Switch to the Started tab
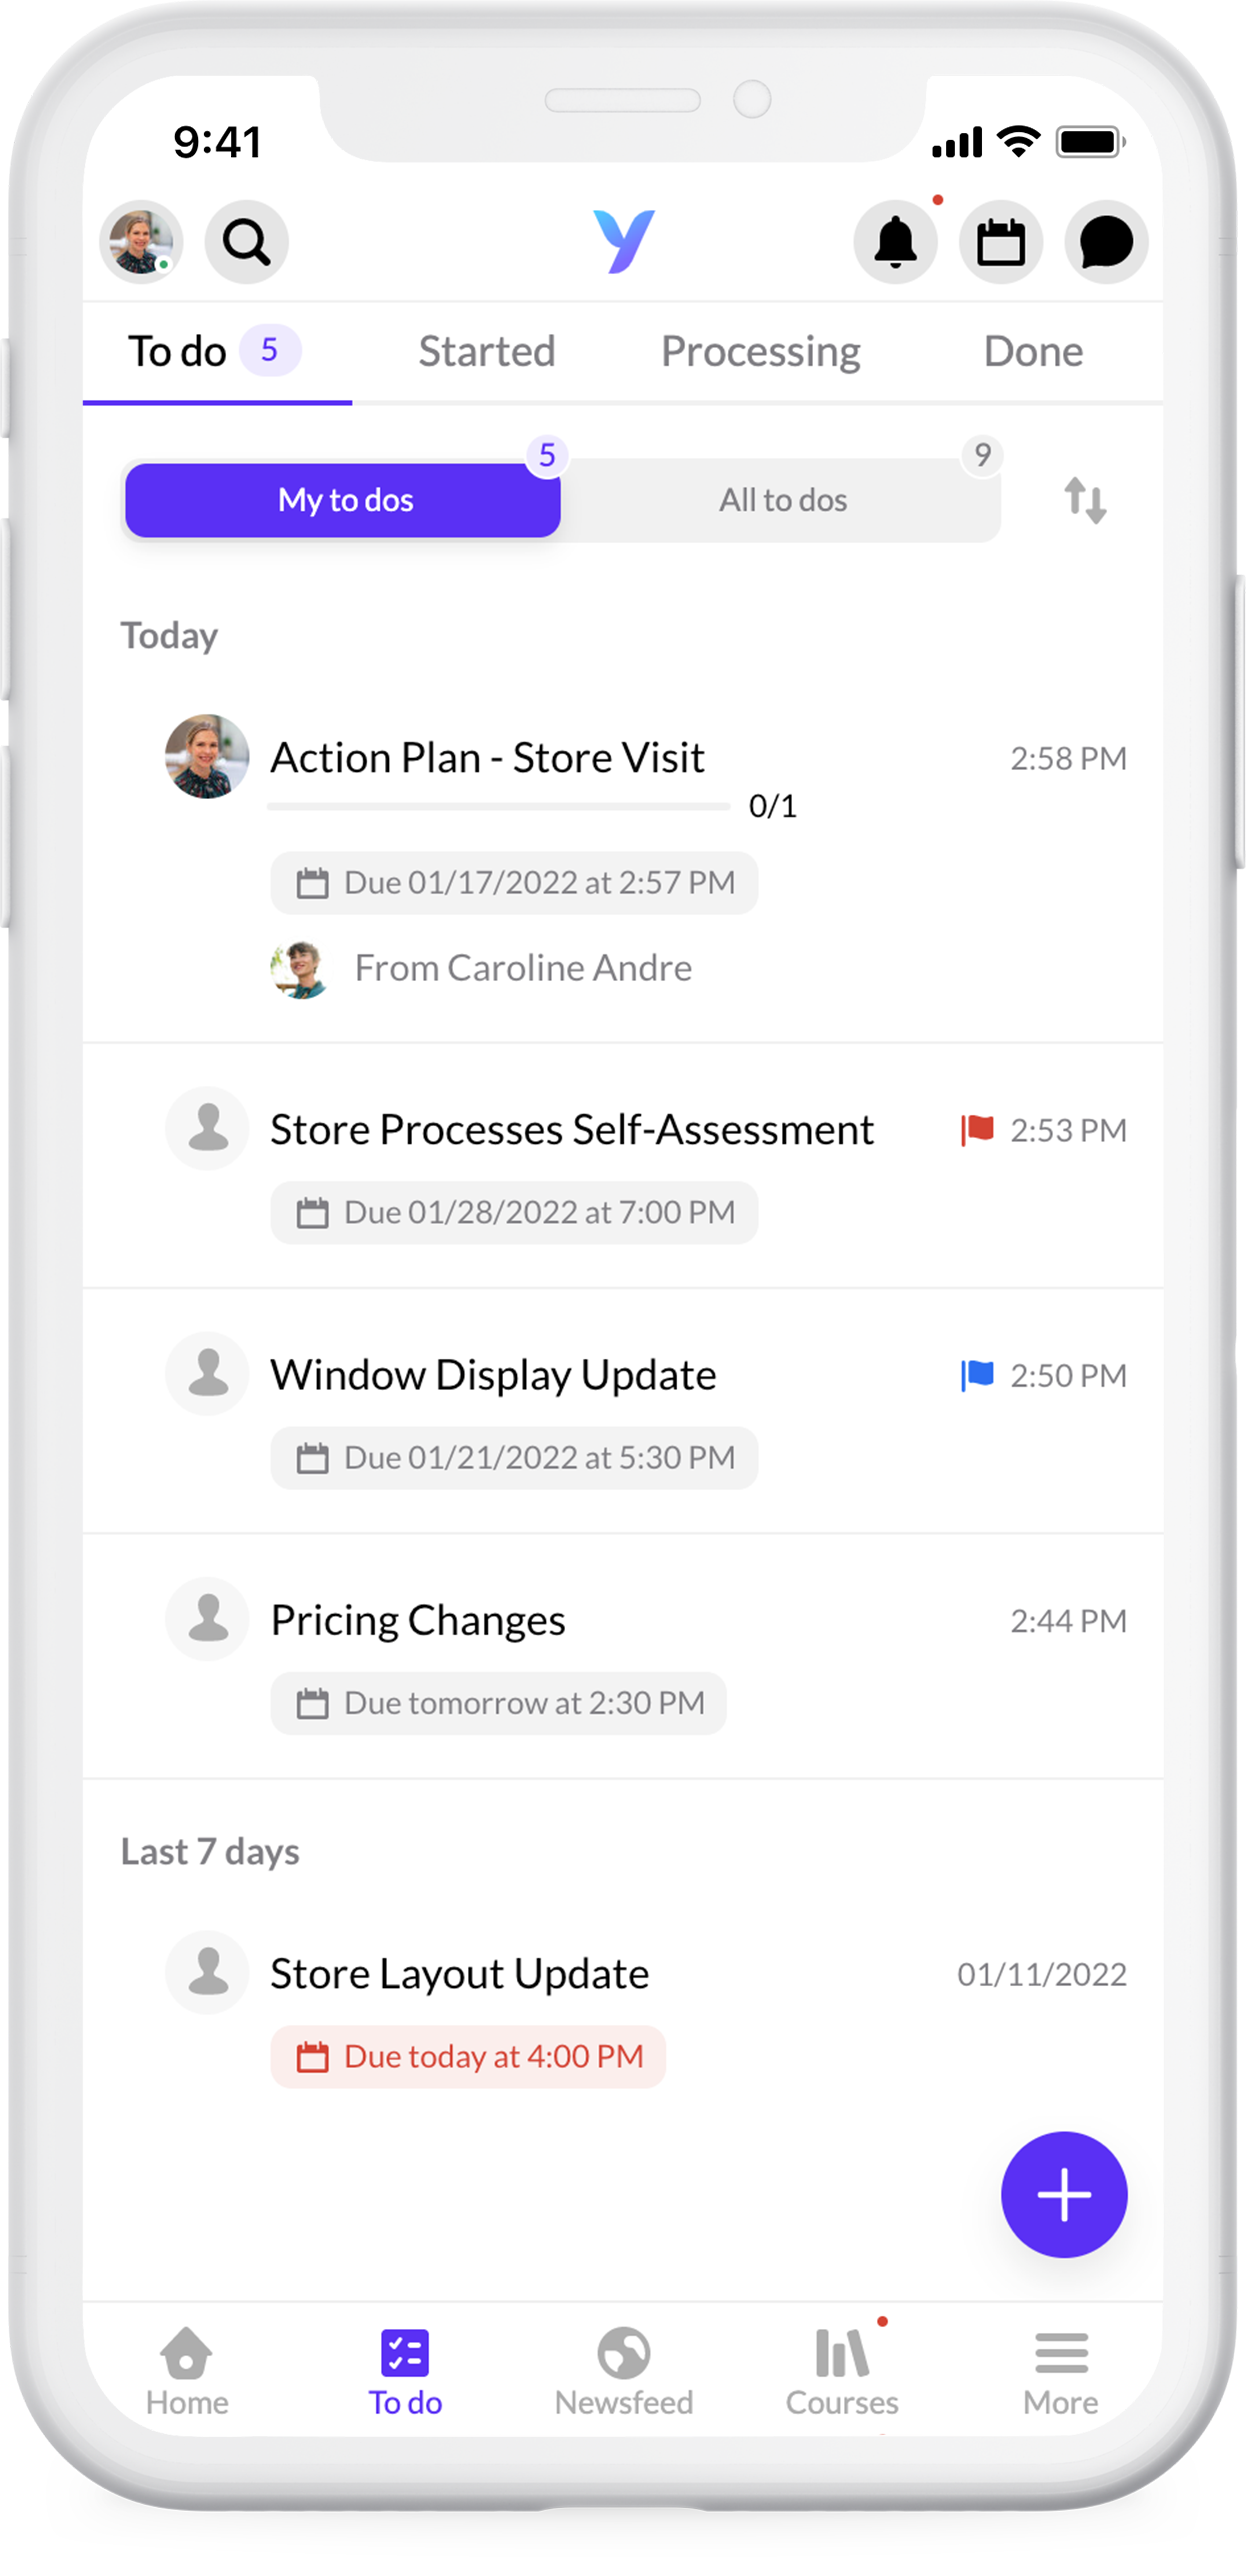 pyautogui.click(x=486, y=352)
